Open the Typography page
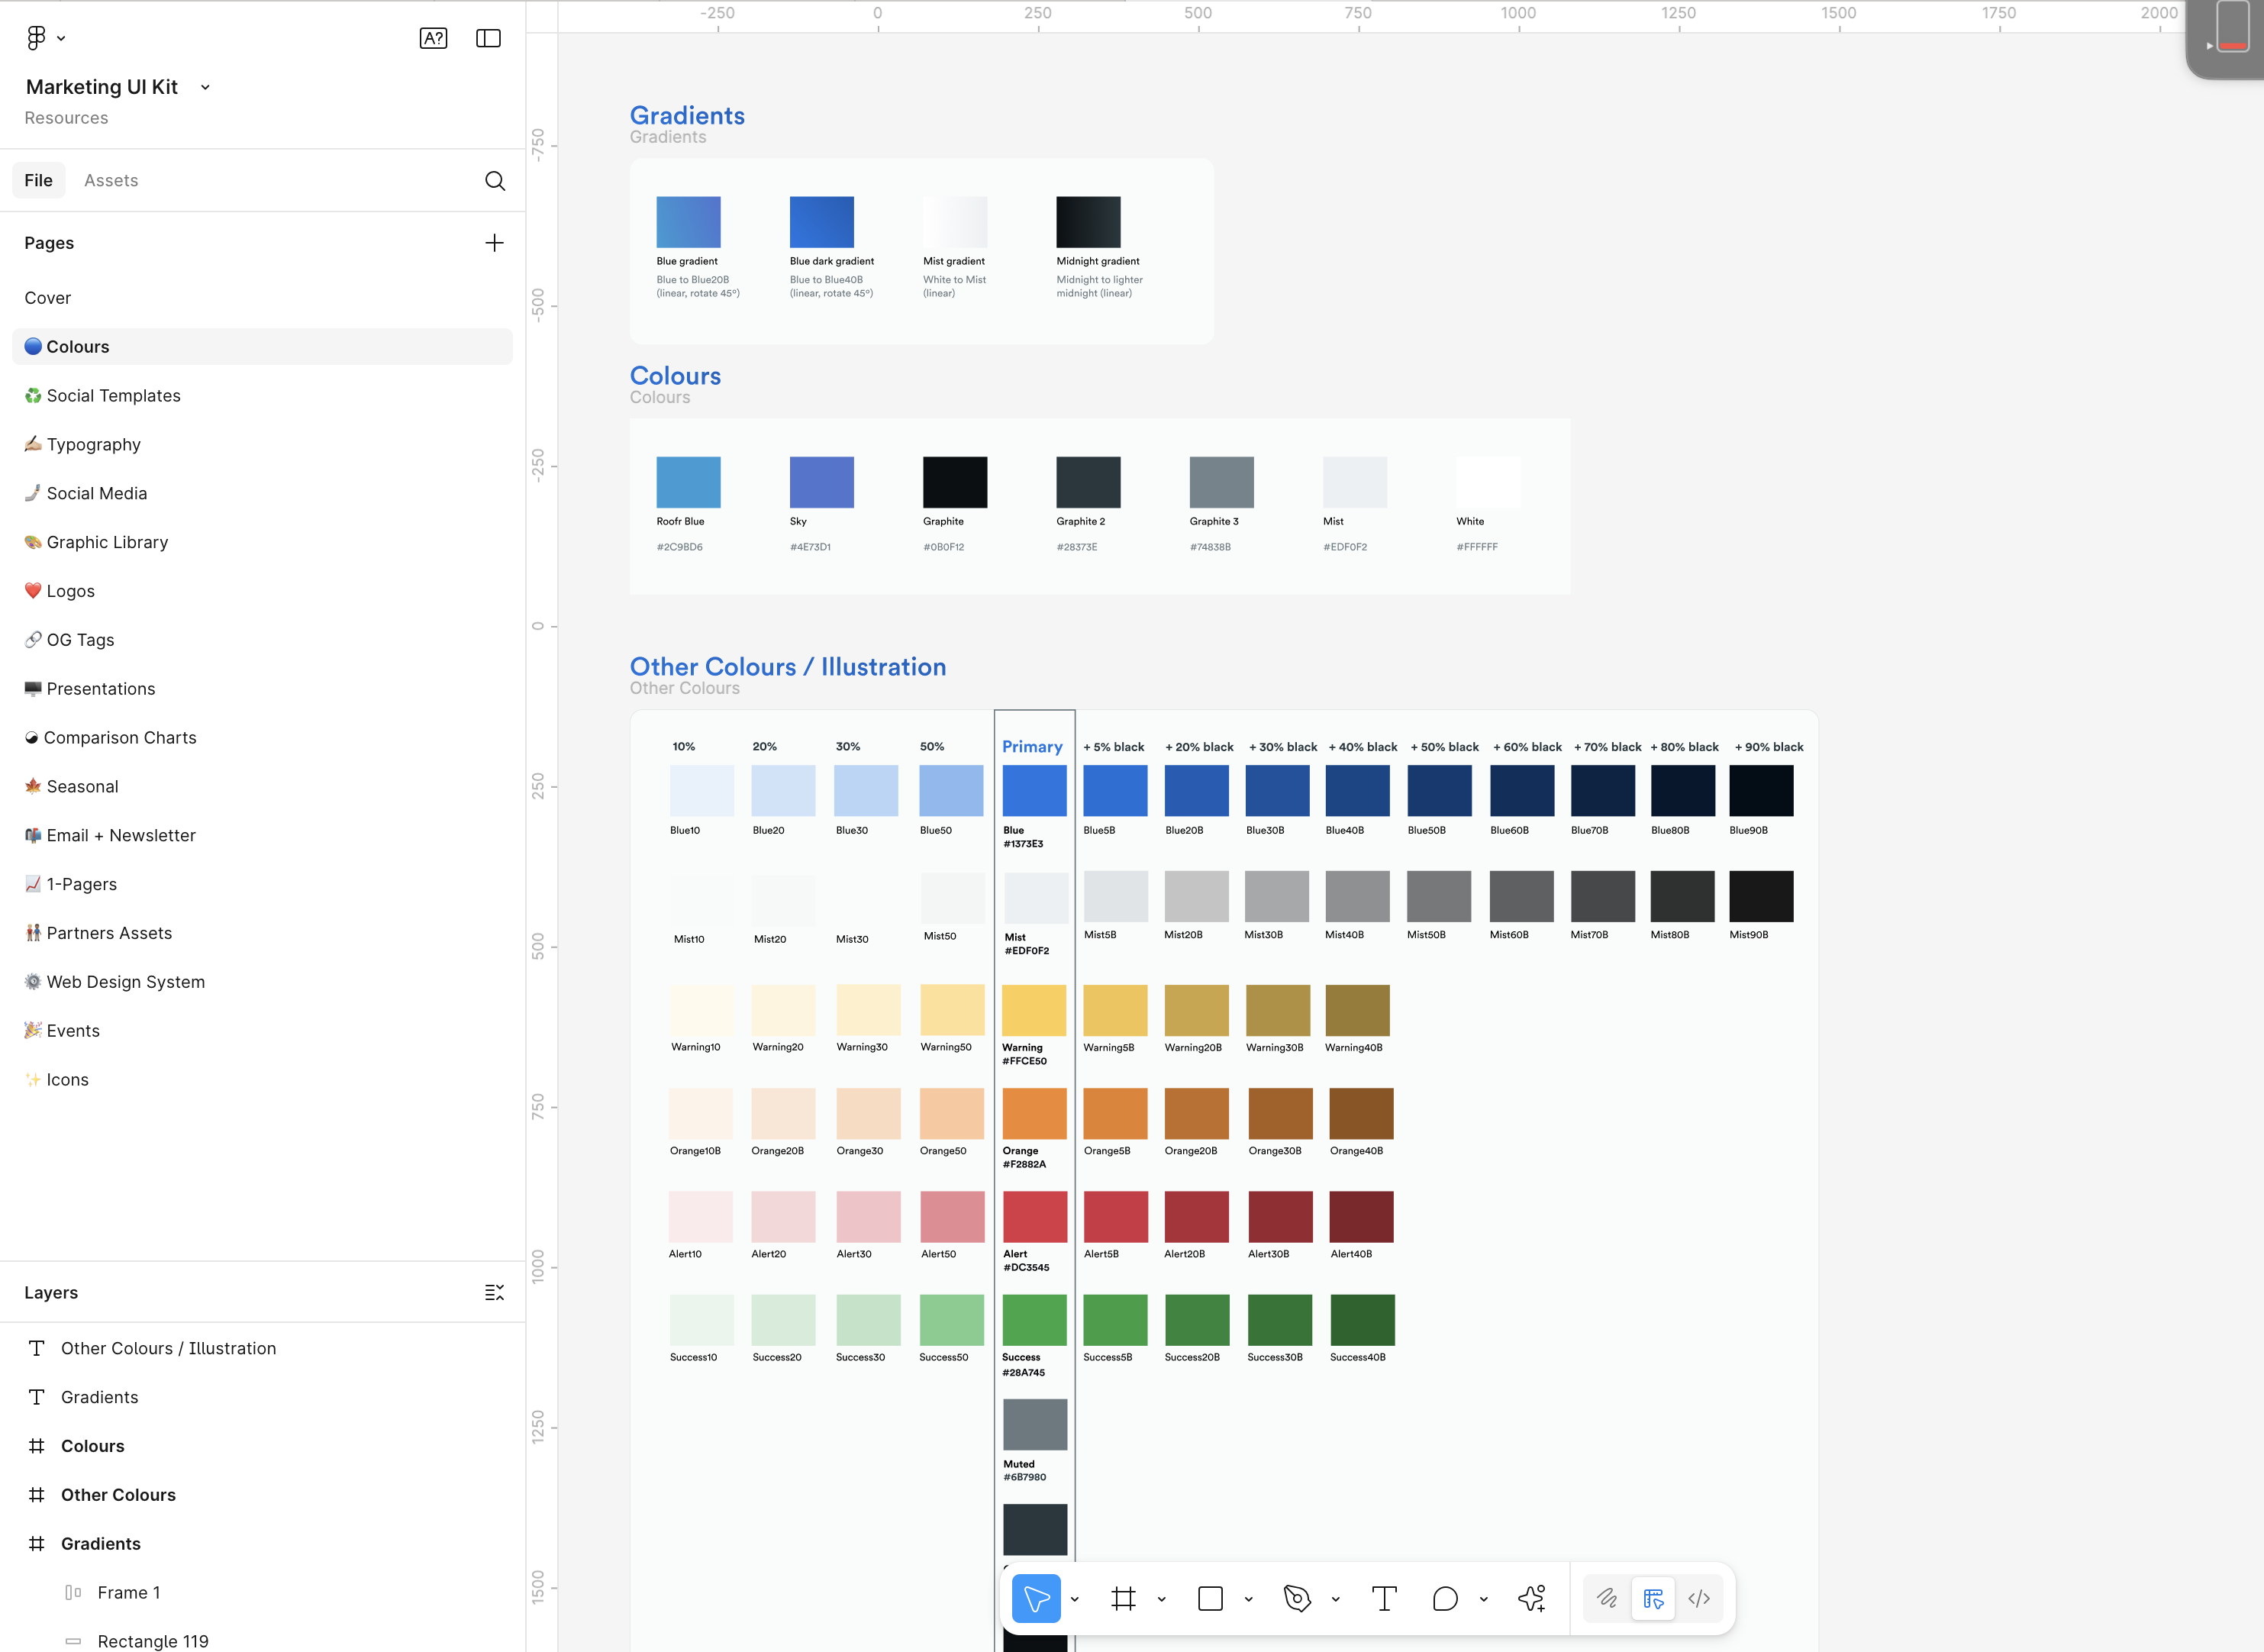The width and height of the screenshot is (2264, 1652). pos(93,444)
